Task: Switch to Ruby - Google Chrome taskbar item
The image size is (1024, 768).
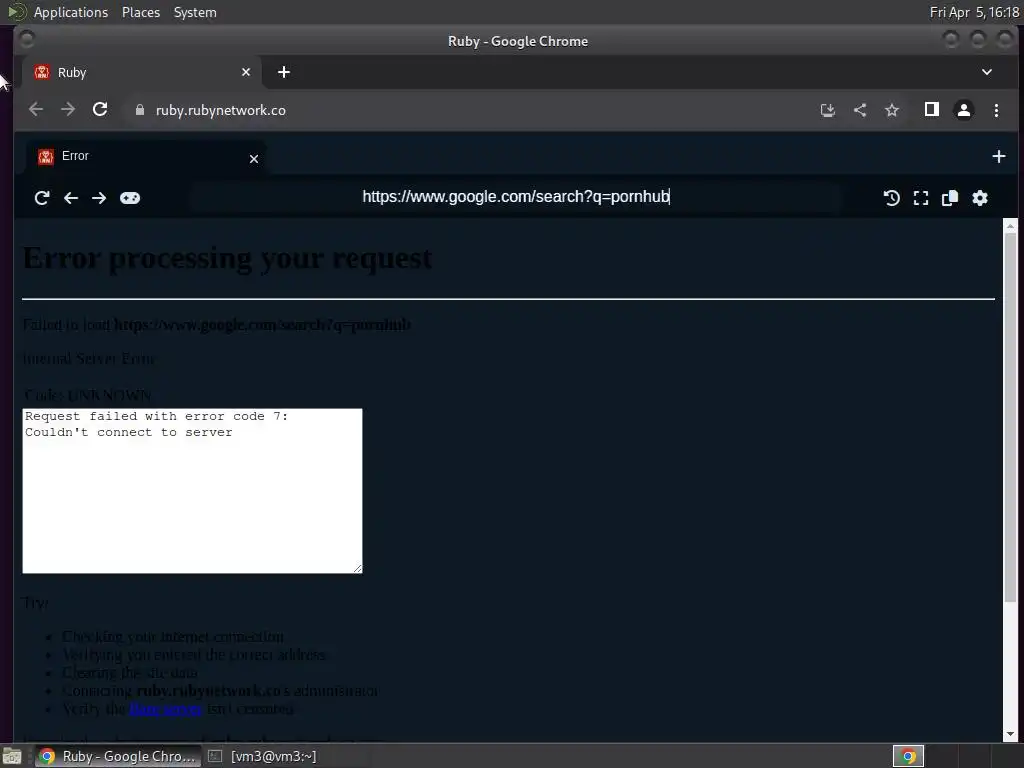Action: click(x=118, y=756)
